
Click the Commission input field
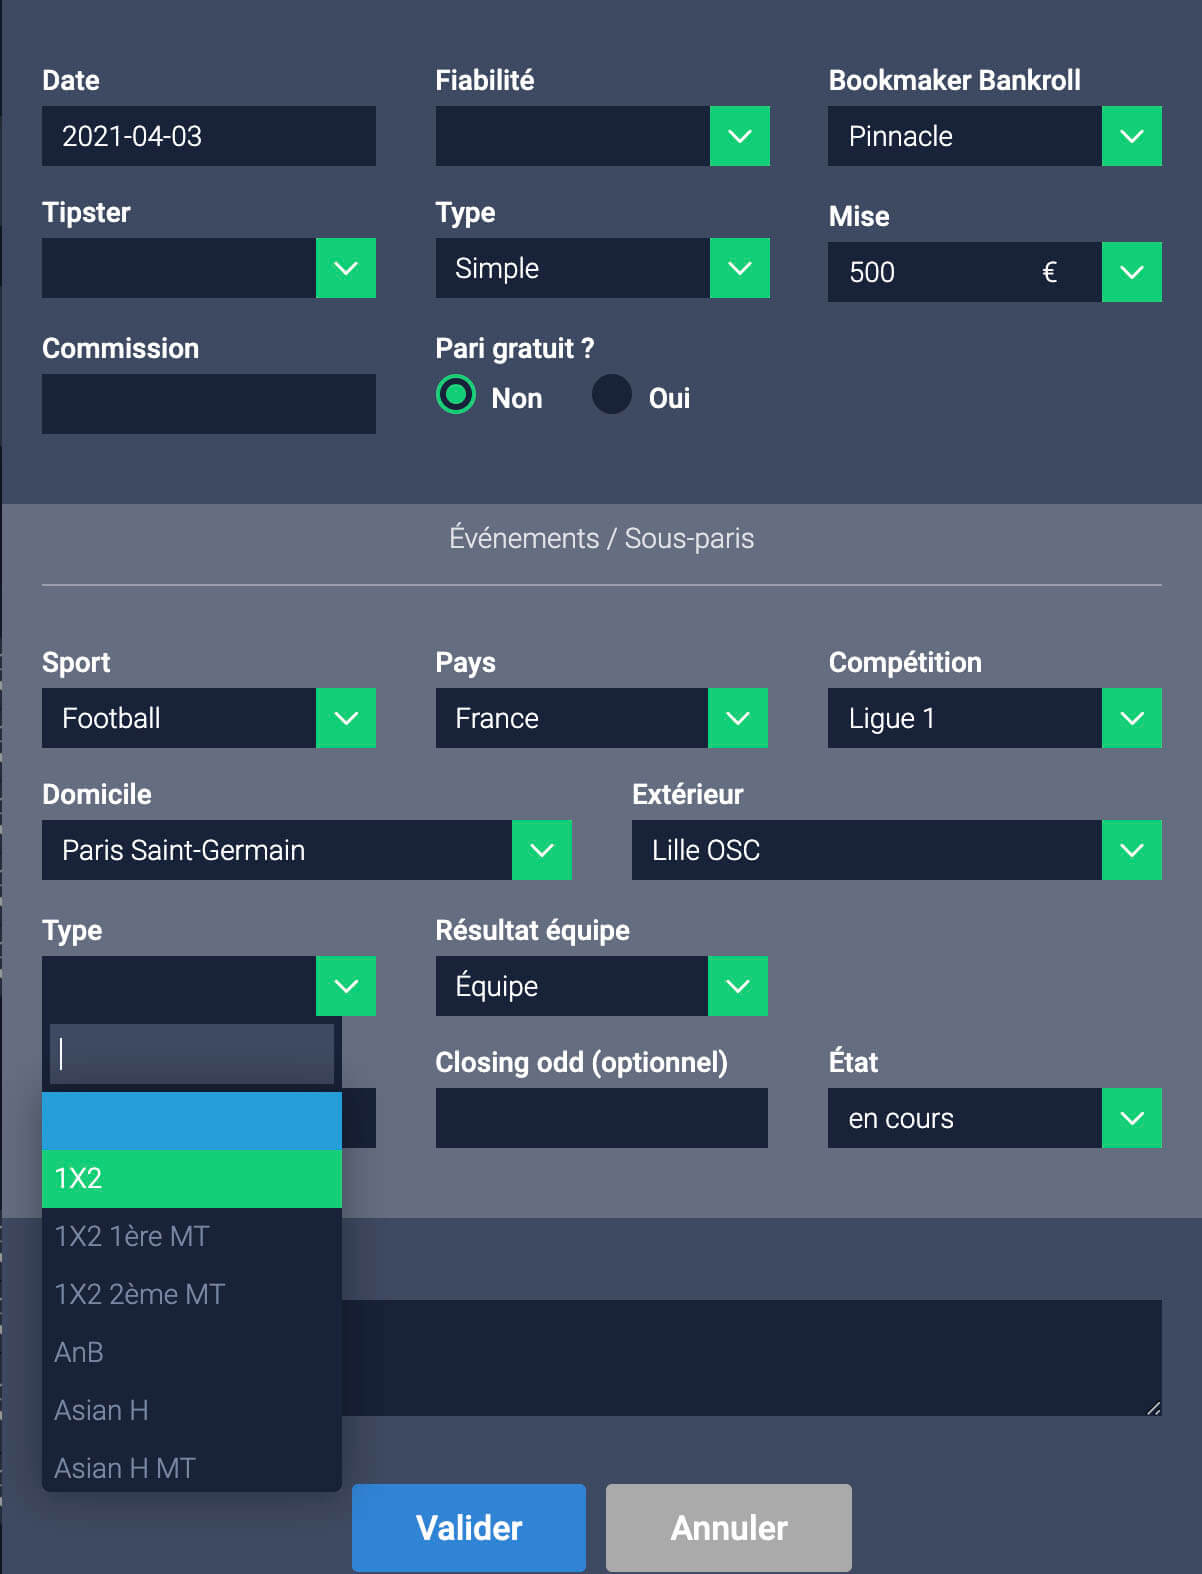(x=209, y=404)
